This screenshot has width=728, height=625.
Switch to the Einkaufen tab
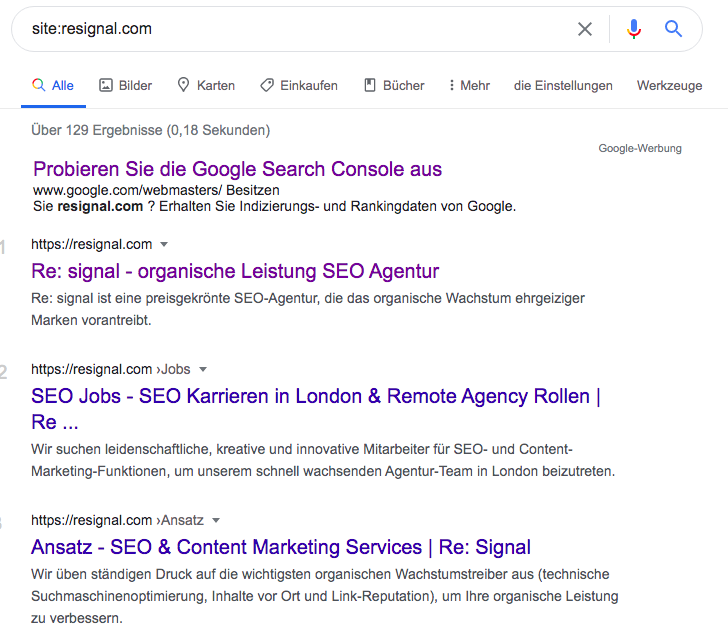click(299, 85)
